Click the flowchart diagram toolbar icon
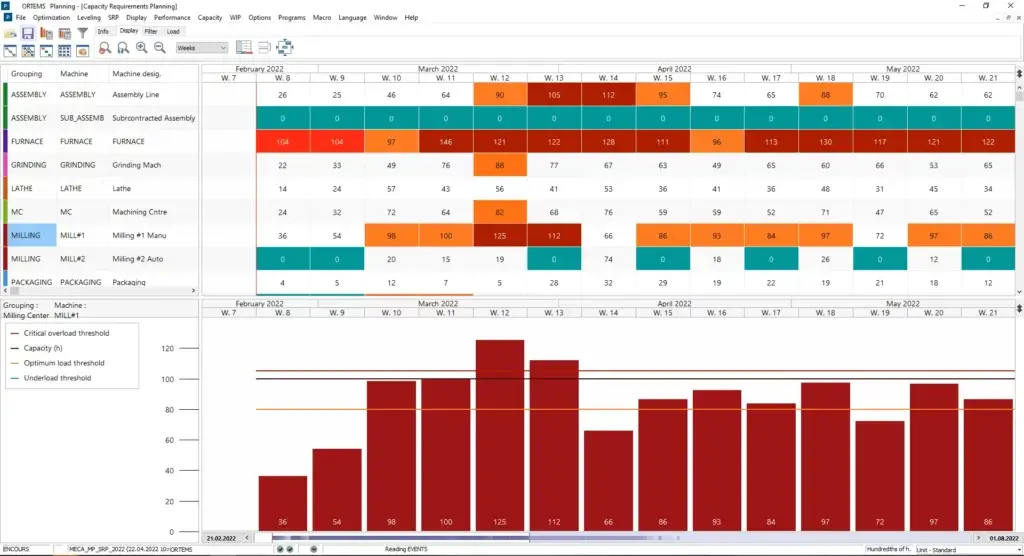Screen dimensions: 1024x556 click(284, 48)
